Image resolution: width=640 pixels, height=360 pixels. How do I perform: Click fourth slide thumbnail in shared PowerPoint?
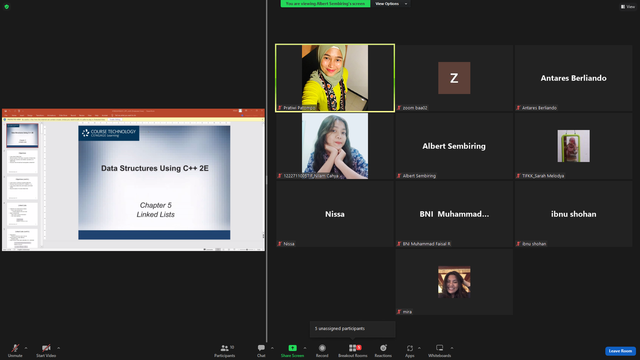[22, 214]
